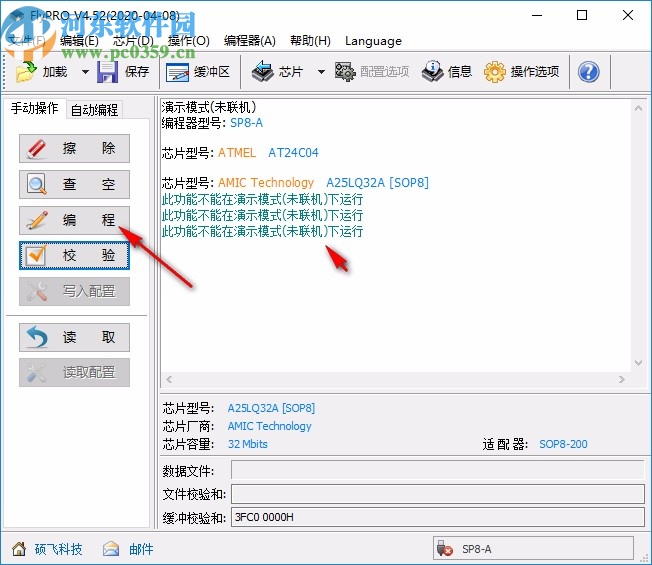Open the Language menu

(373, 41)
